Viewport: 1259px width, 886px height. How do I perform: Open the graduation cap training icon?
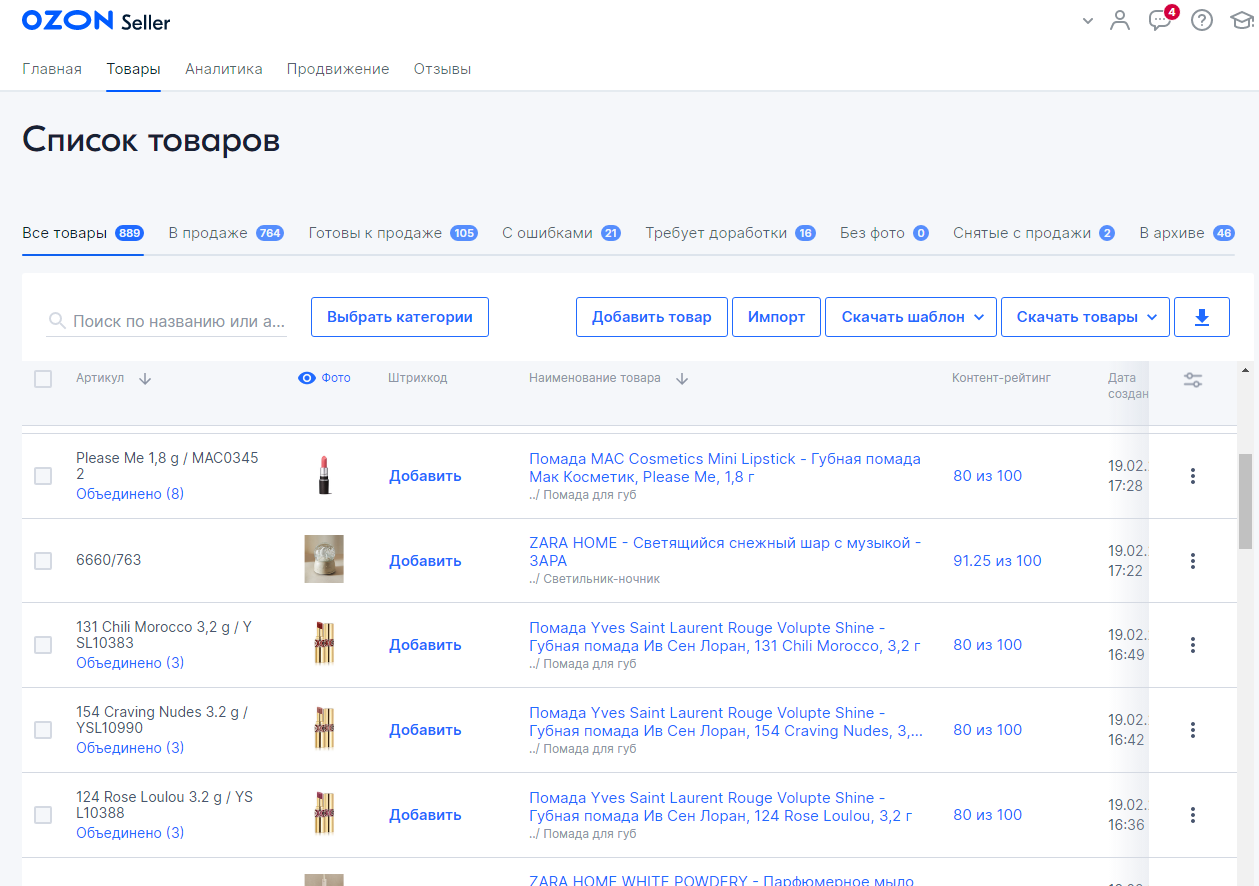1243,20
